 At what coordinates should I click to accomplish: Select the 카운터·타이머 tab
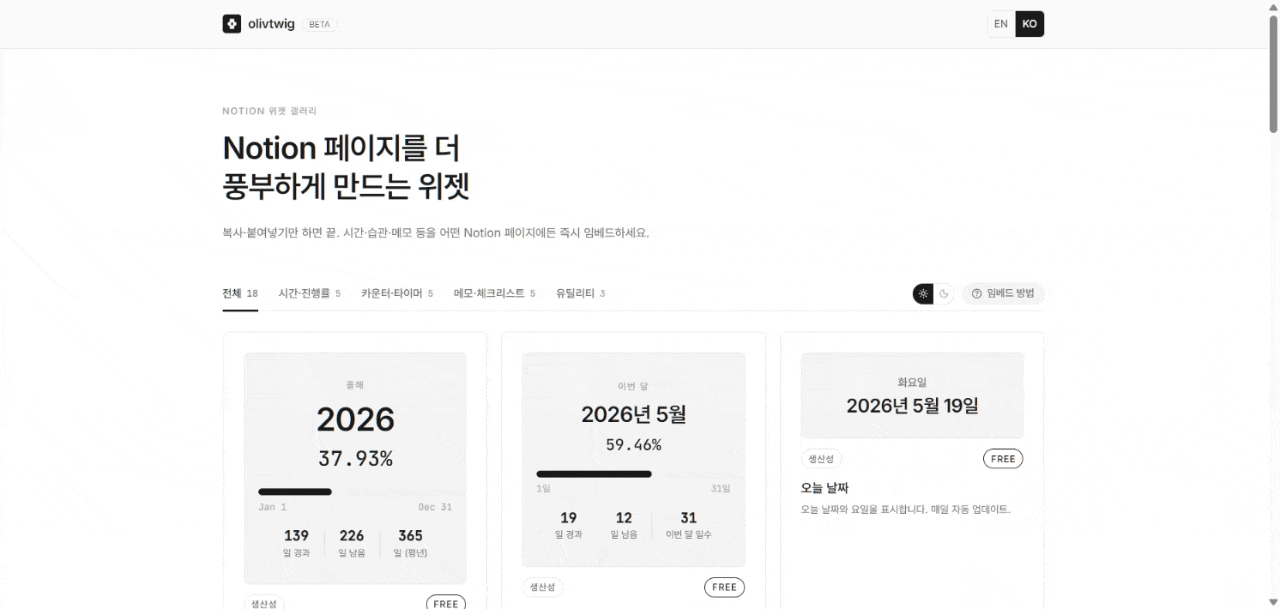pyautogui.click(x=397, y=293)
